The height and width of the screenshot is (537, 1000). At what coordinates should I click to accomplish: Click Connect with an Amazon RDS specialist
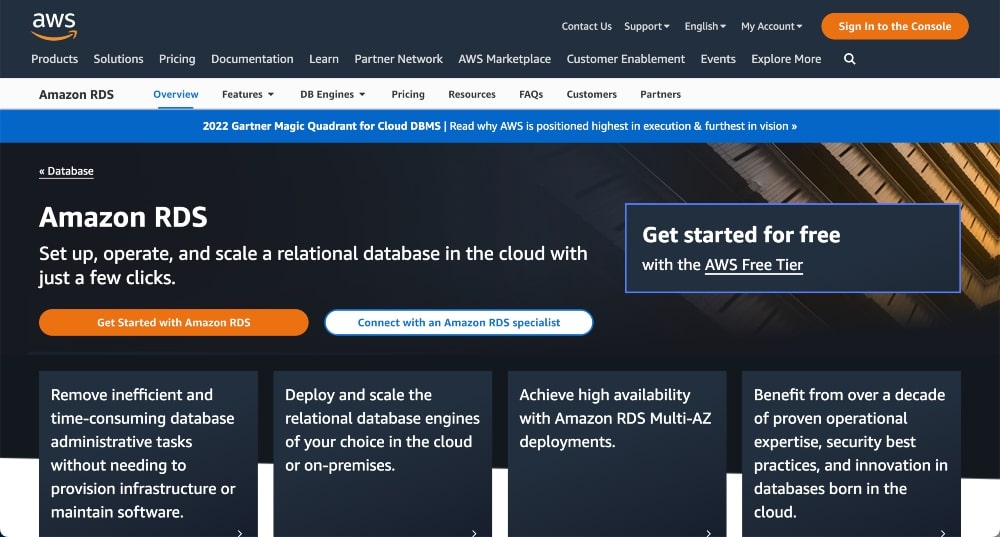coord(459,322)
